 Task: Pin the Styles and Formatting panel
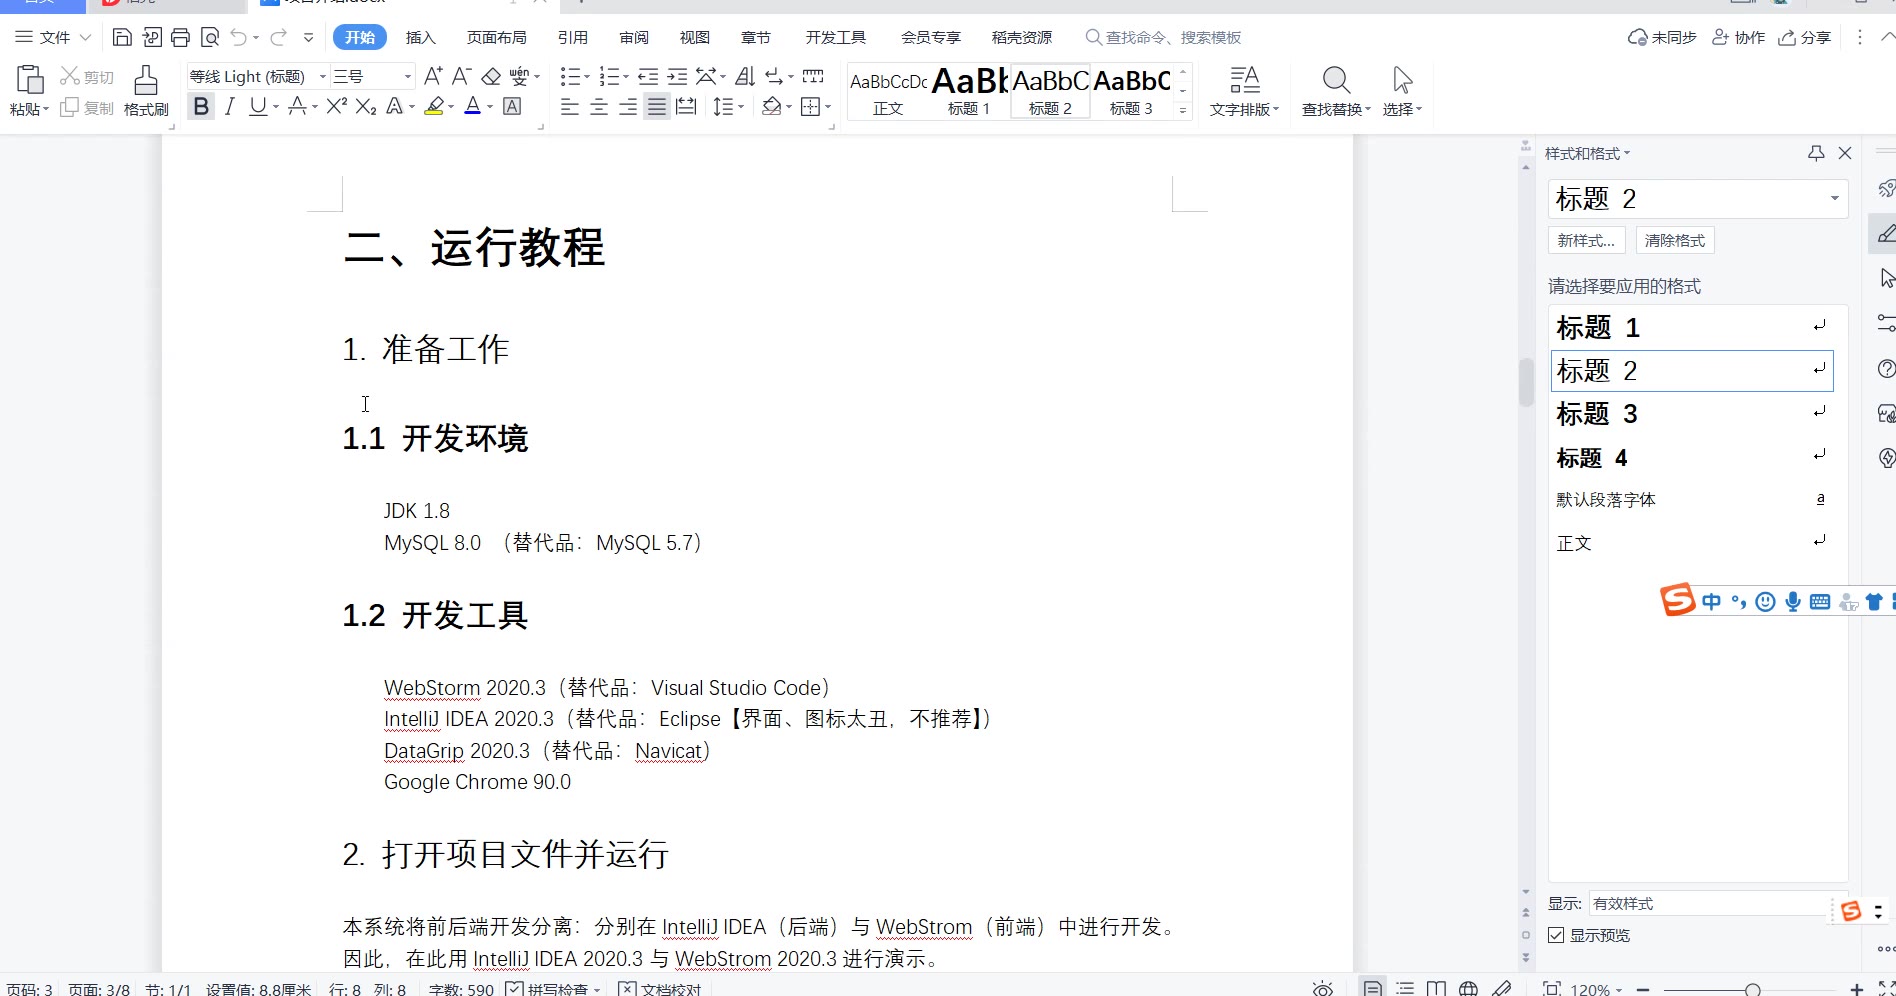[x=1816, y=153]
